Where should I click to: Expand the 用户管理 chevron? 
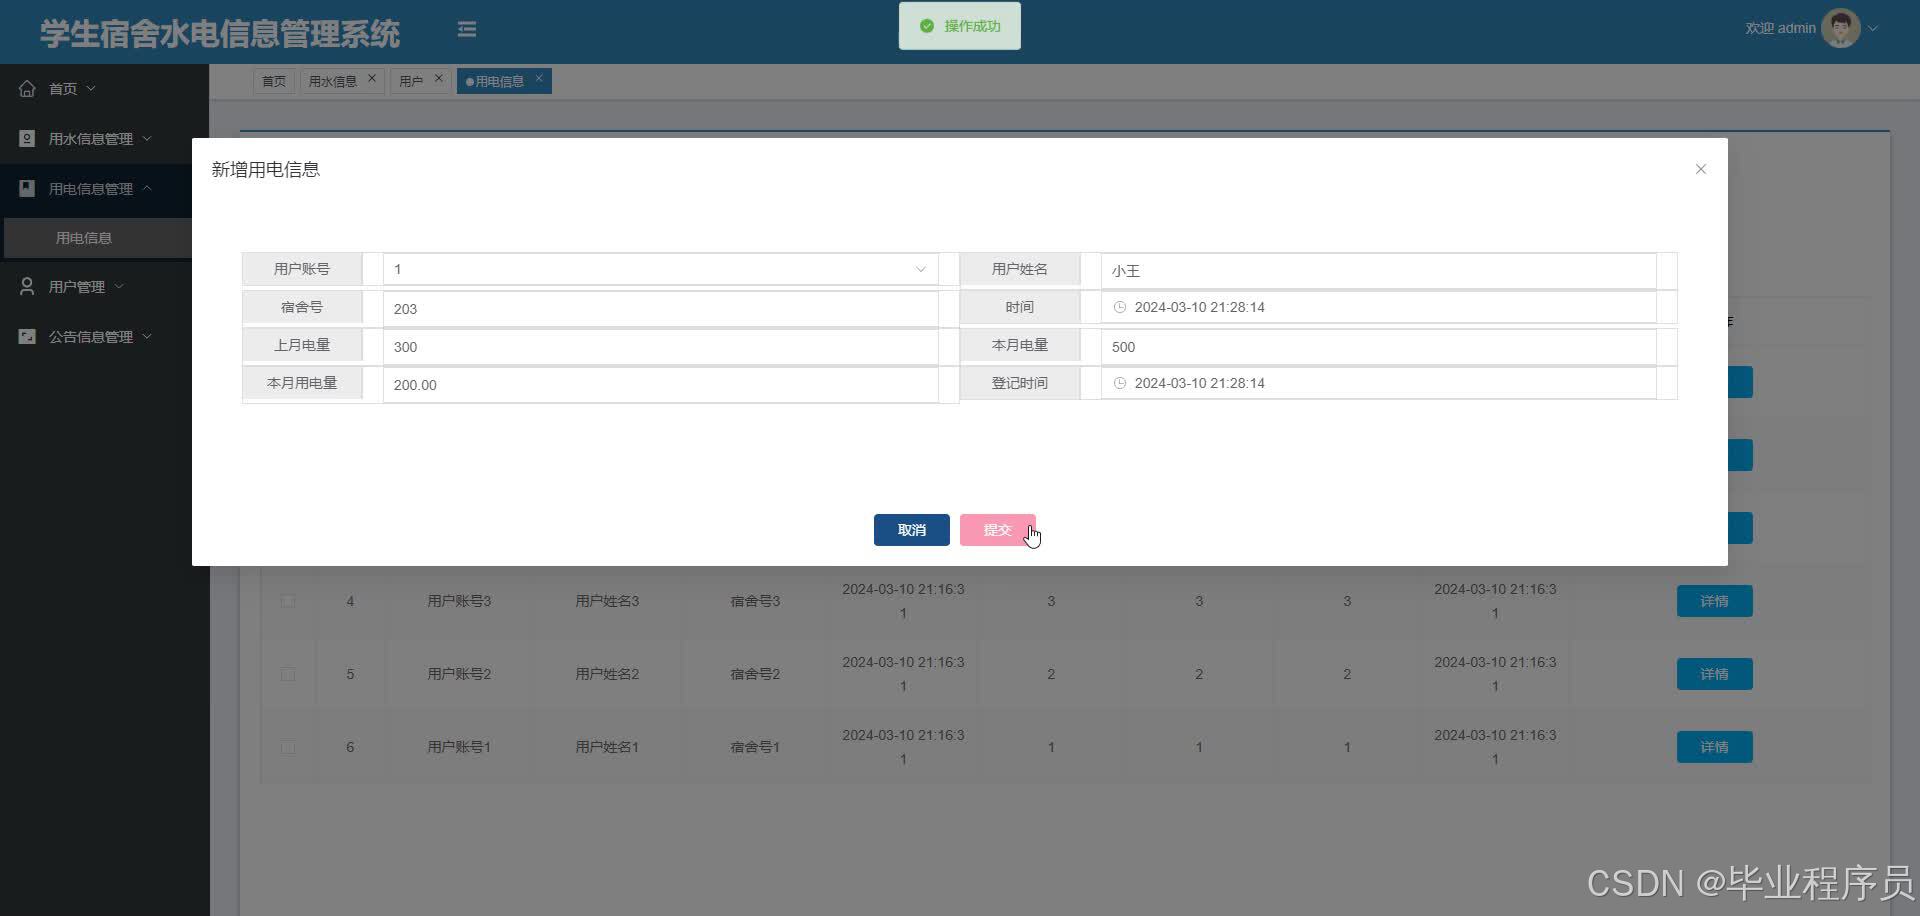(x=119, y=287)
